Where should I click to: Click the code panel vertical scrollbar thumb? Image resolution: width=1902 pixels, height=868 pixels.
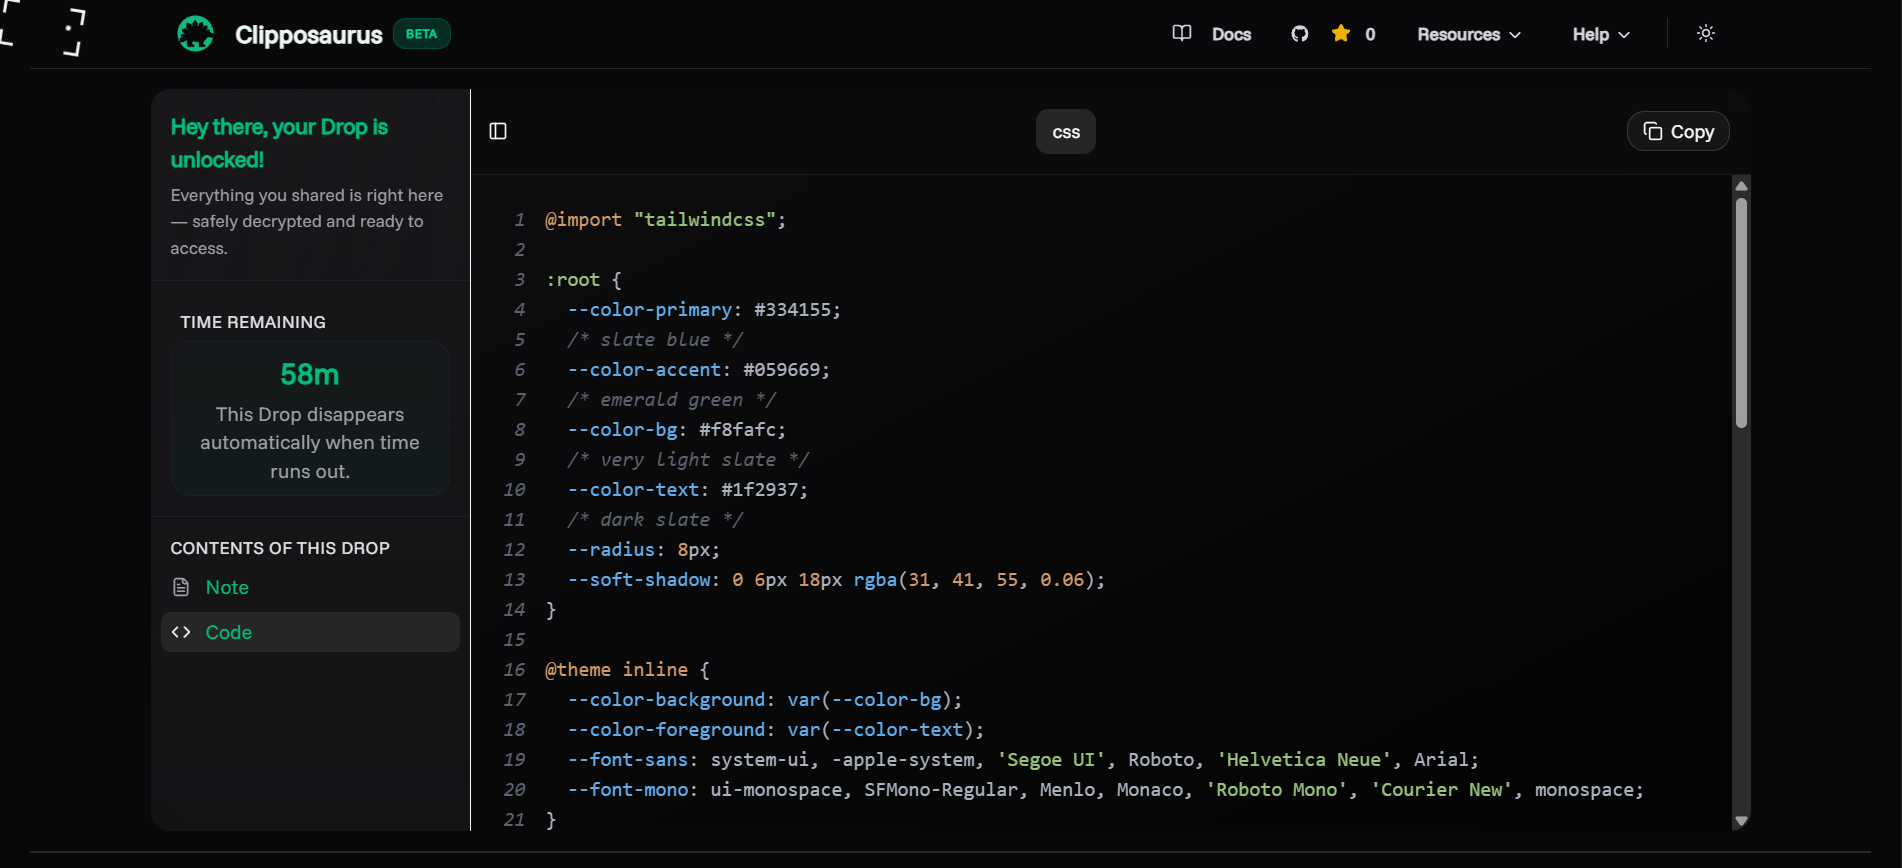(1741, 312)
